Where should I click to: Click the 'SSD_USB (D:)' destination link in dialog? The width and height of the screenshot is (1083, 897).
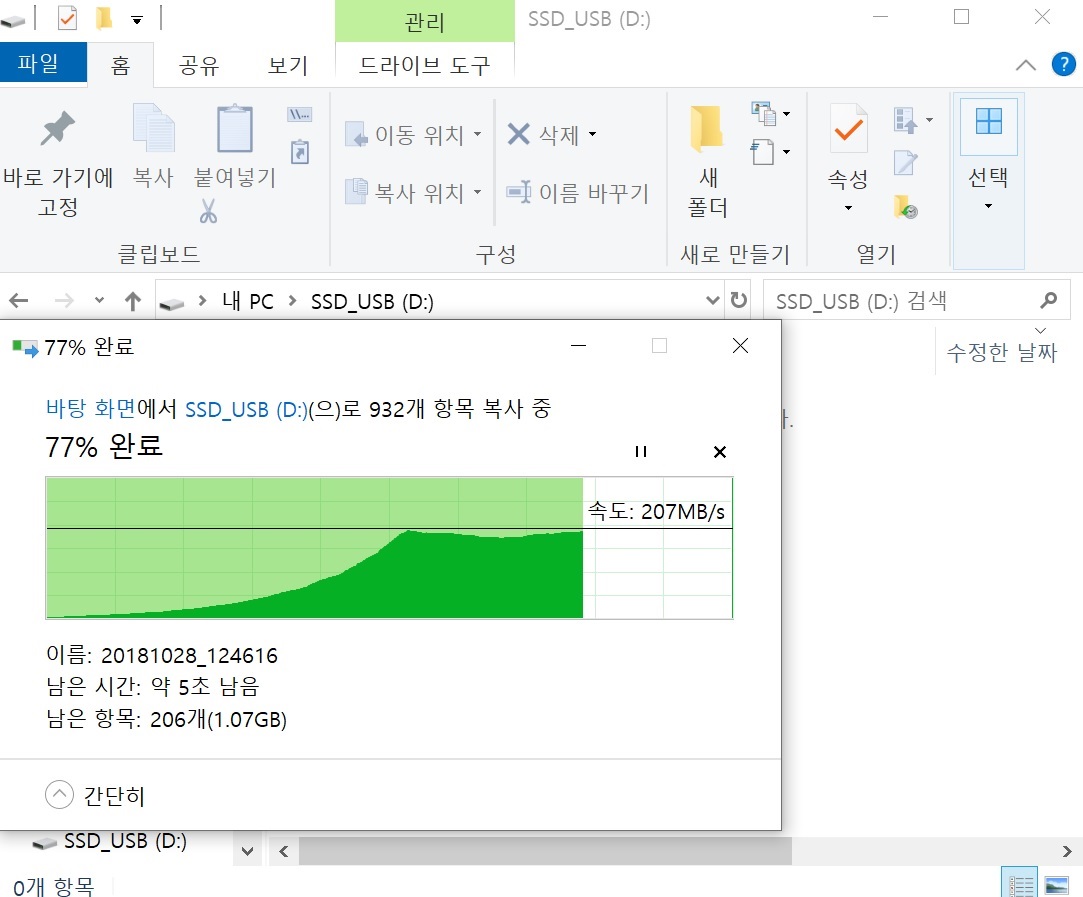pos(246,409)
